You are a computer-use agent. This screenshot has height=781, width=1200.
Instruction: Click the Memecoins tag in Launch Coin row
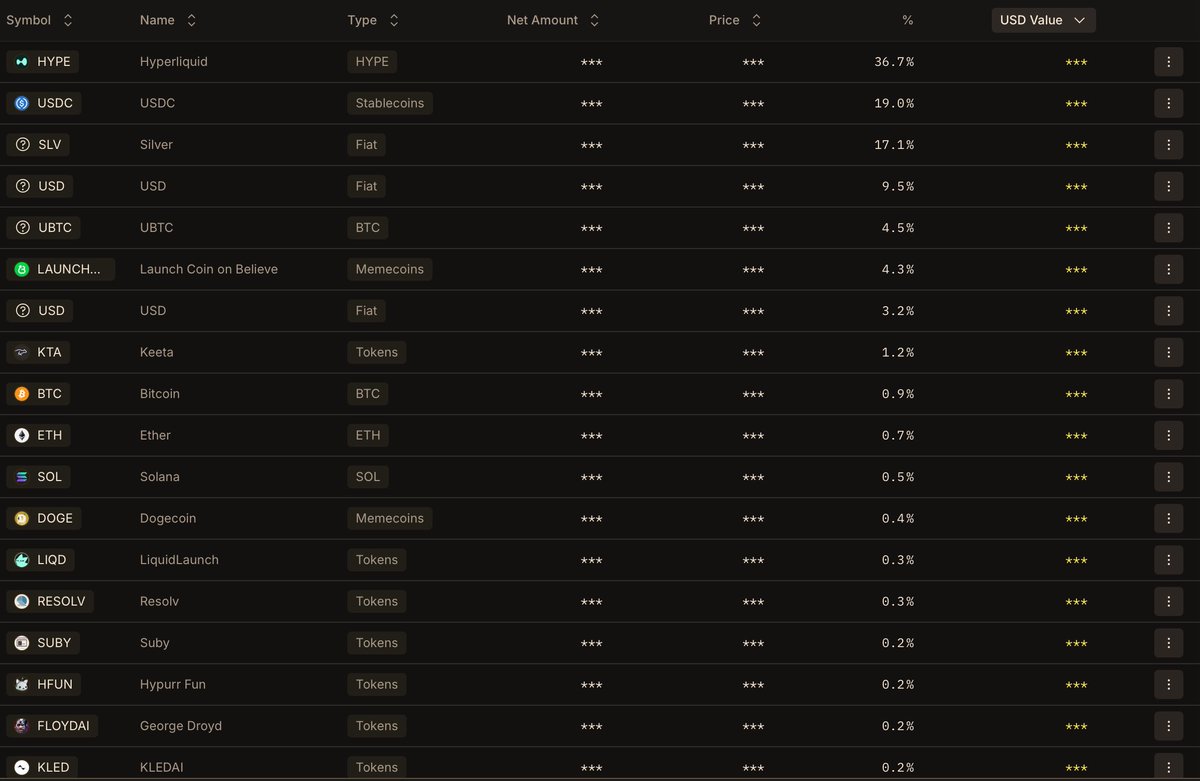pos(390,269)
